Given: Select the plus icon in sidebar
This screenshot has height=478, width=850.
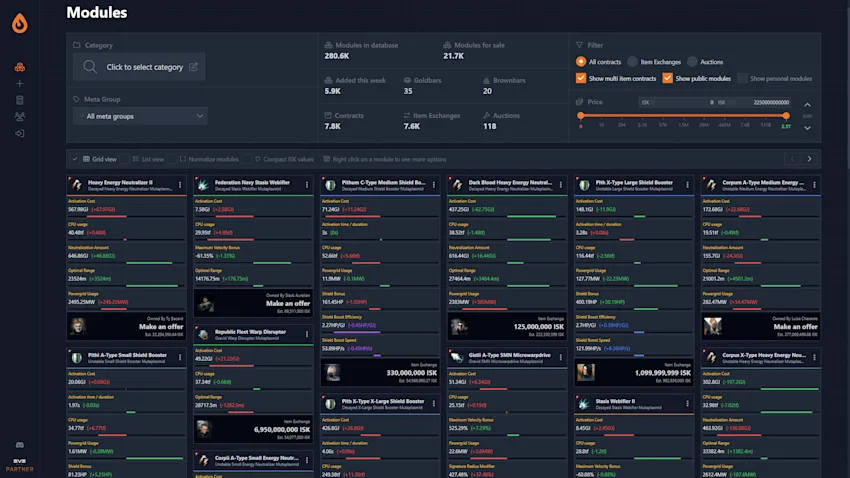Looking at the screenshot, I should pos(20,83).
